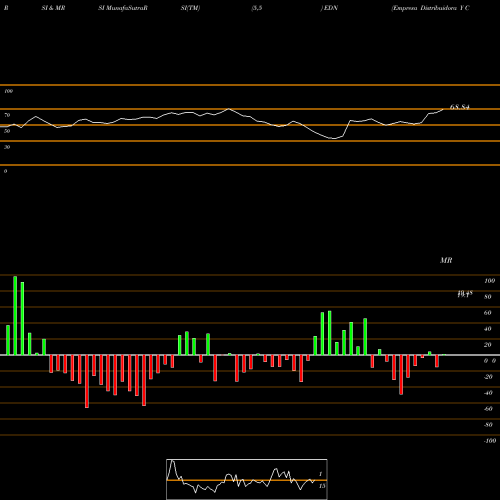Open the mini overview chart at the bottom
The height and width of the screenshot is (500, 500).
click(x=247, y=479)
